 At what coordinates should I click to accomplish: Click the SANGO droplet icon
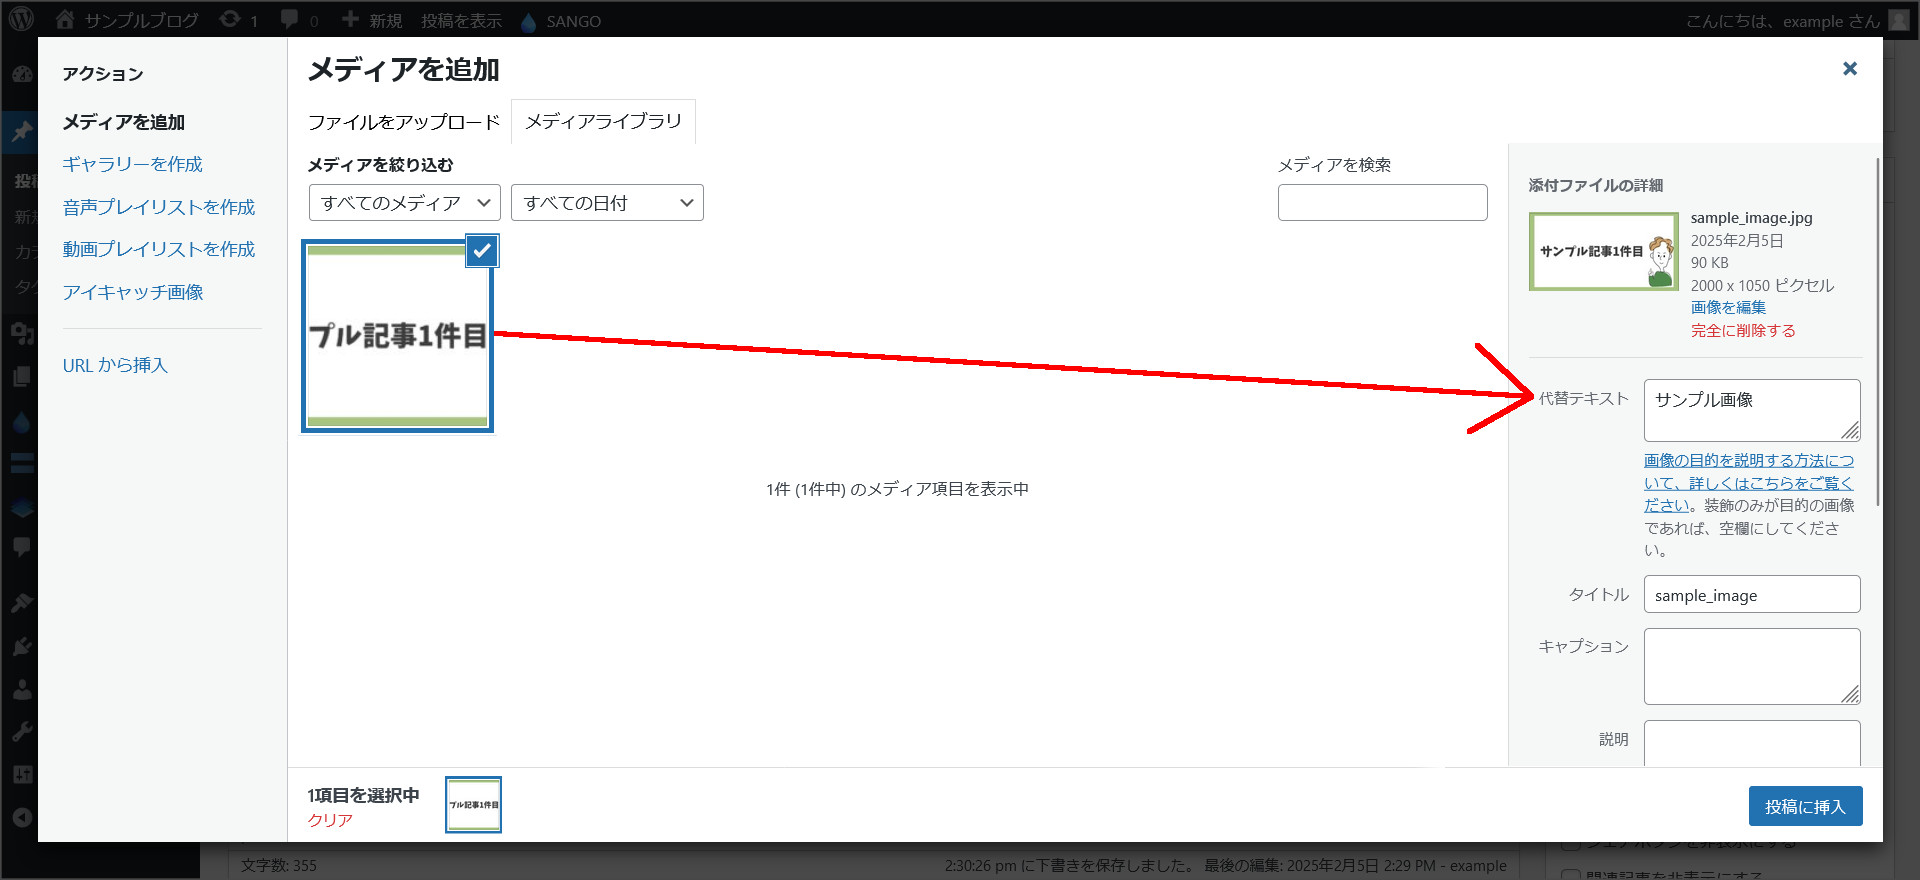coord(529,21)
